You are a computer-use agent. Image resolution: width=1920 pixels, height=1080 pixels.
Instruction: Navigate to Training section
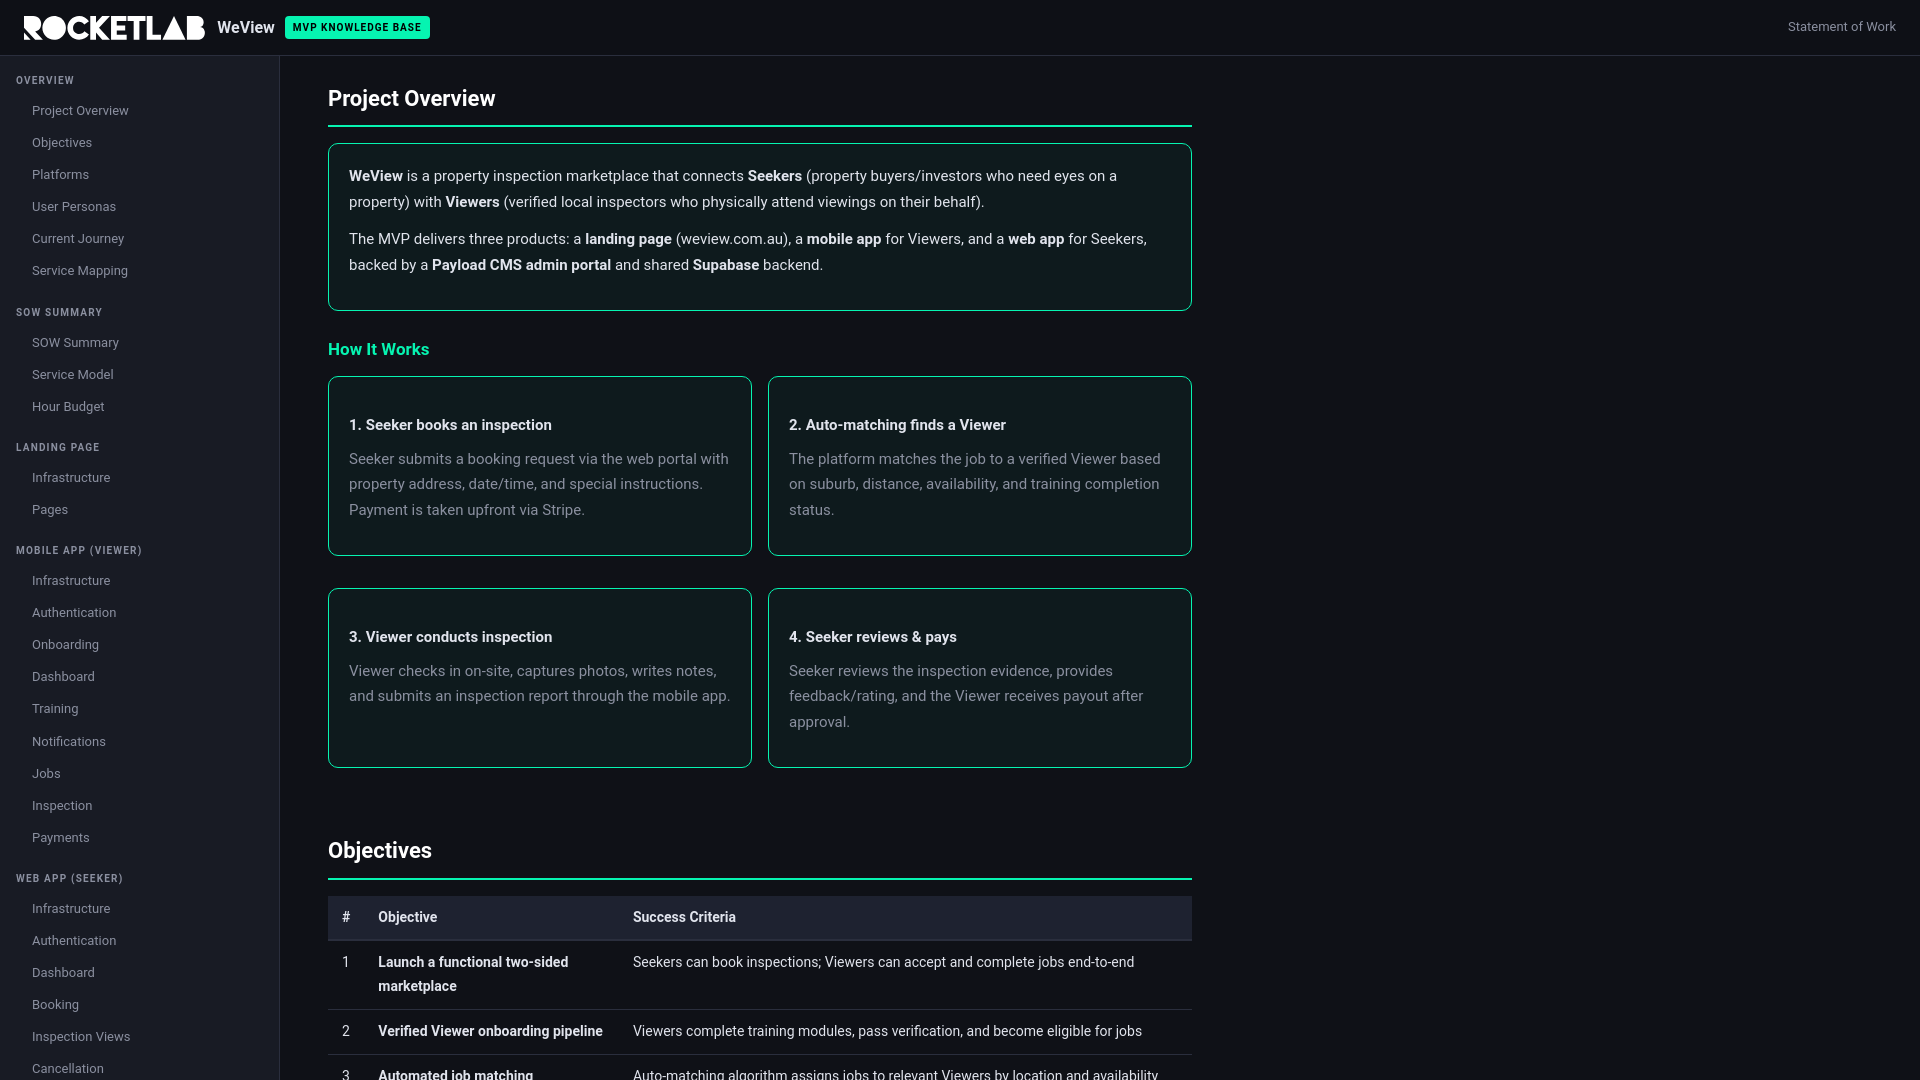pos(55,709)
